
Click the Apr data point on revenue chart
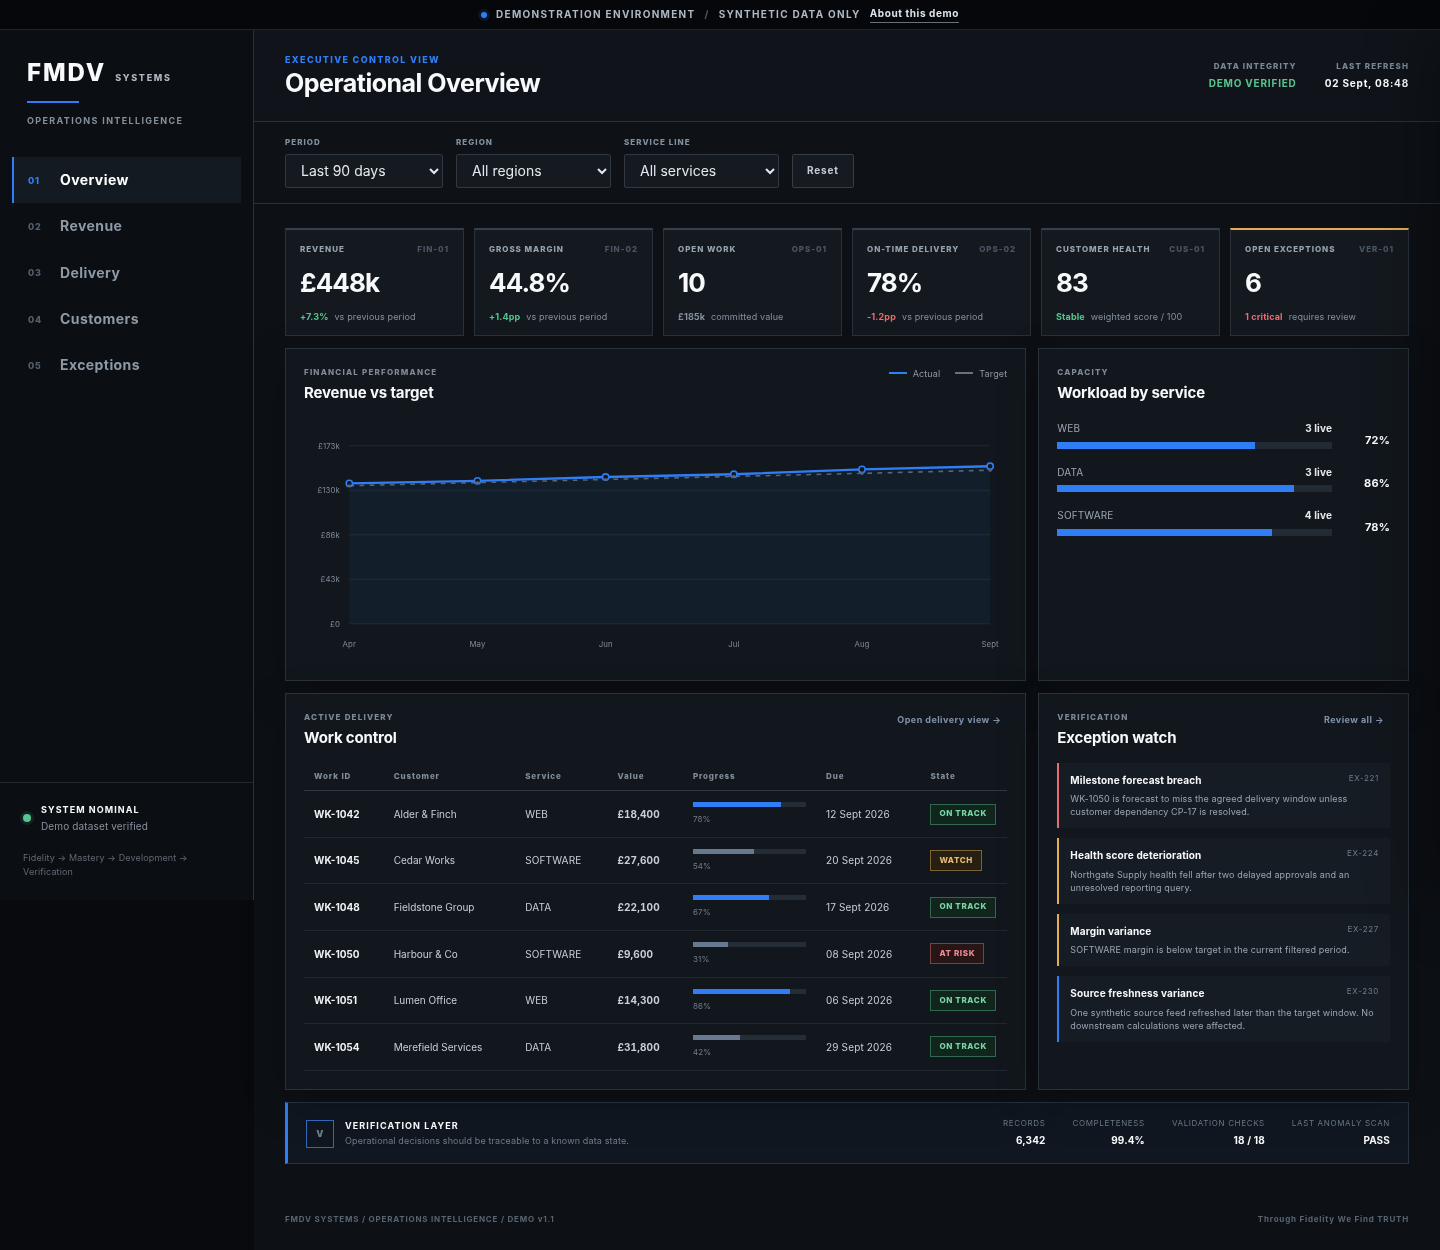click(349, 483)
